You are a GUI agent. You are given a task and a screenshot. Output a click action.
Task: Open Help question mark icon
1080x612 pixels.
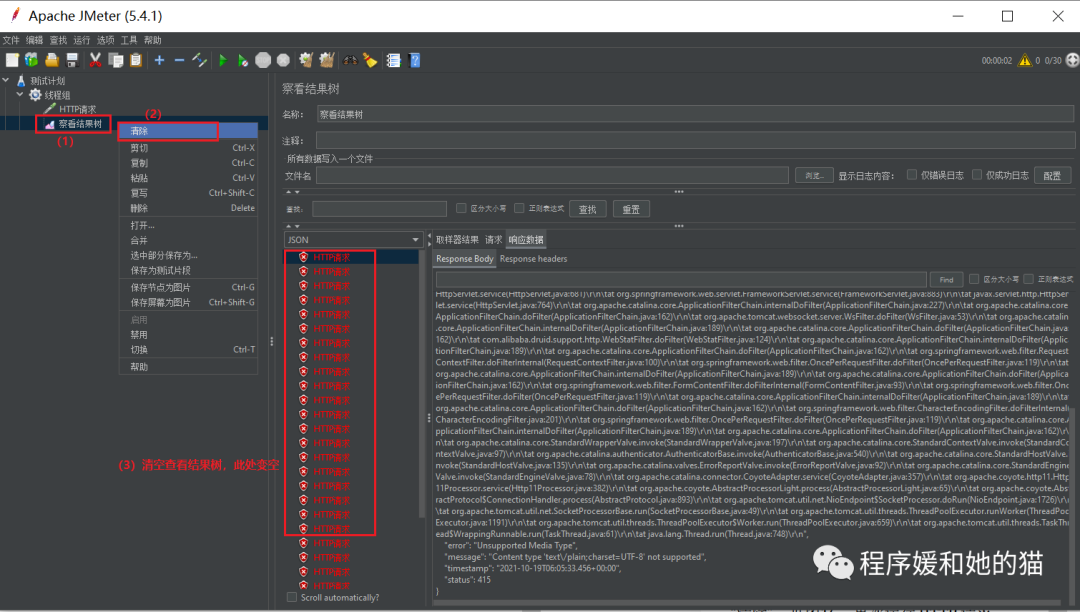click(415, 61)
